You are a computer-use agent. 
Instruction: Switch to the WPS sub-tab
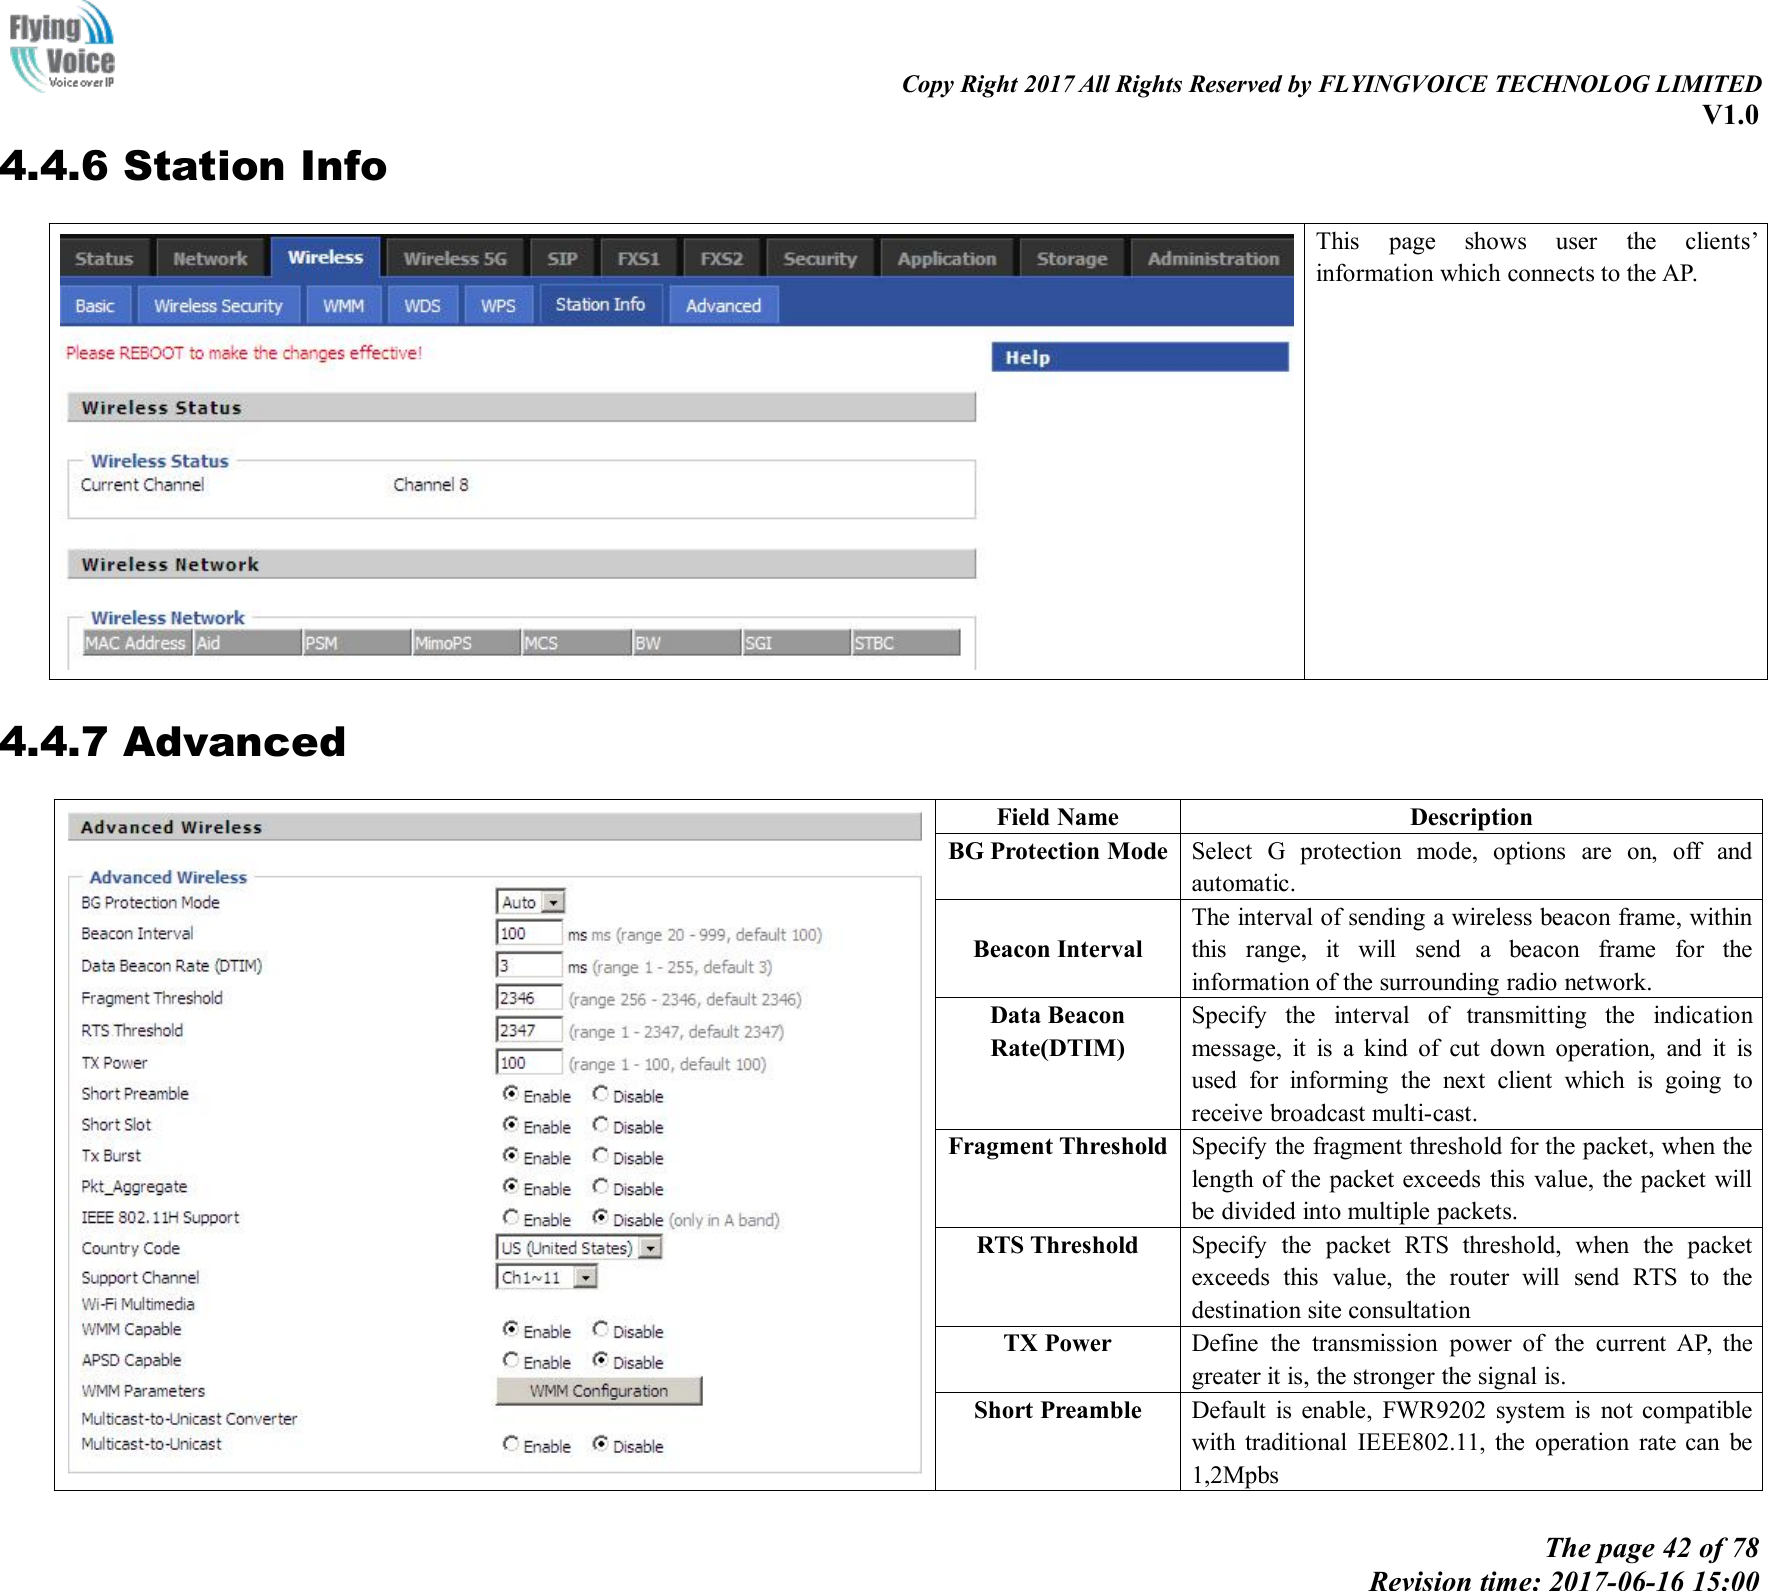click(498, 305)
